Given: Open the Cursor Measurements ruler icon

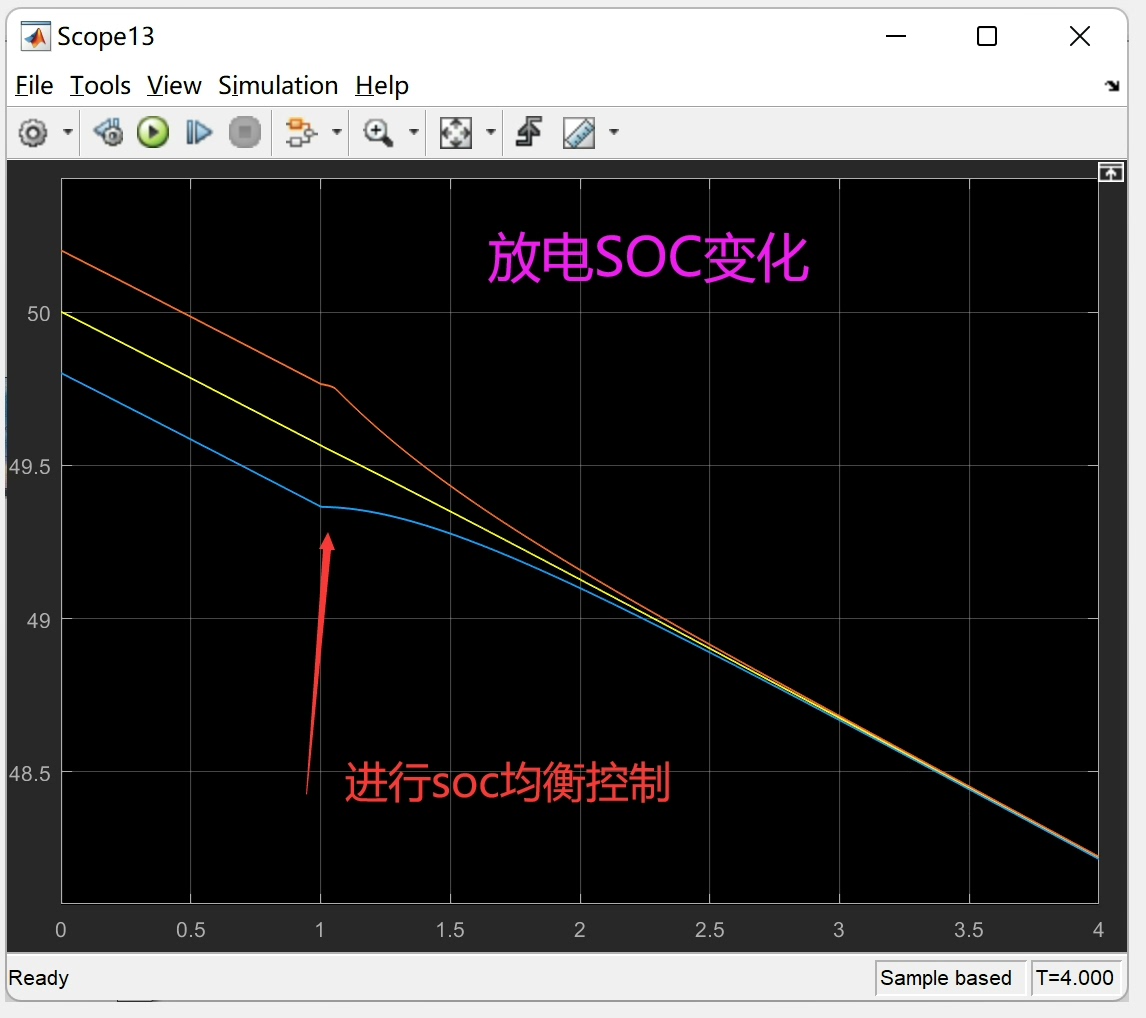Looking at the screenshot, I should (579, 133).
